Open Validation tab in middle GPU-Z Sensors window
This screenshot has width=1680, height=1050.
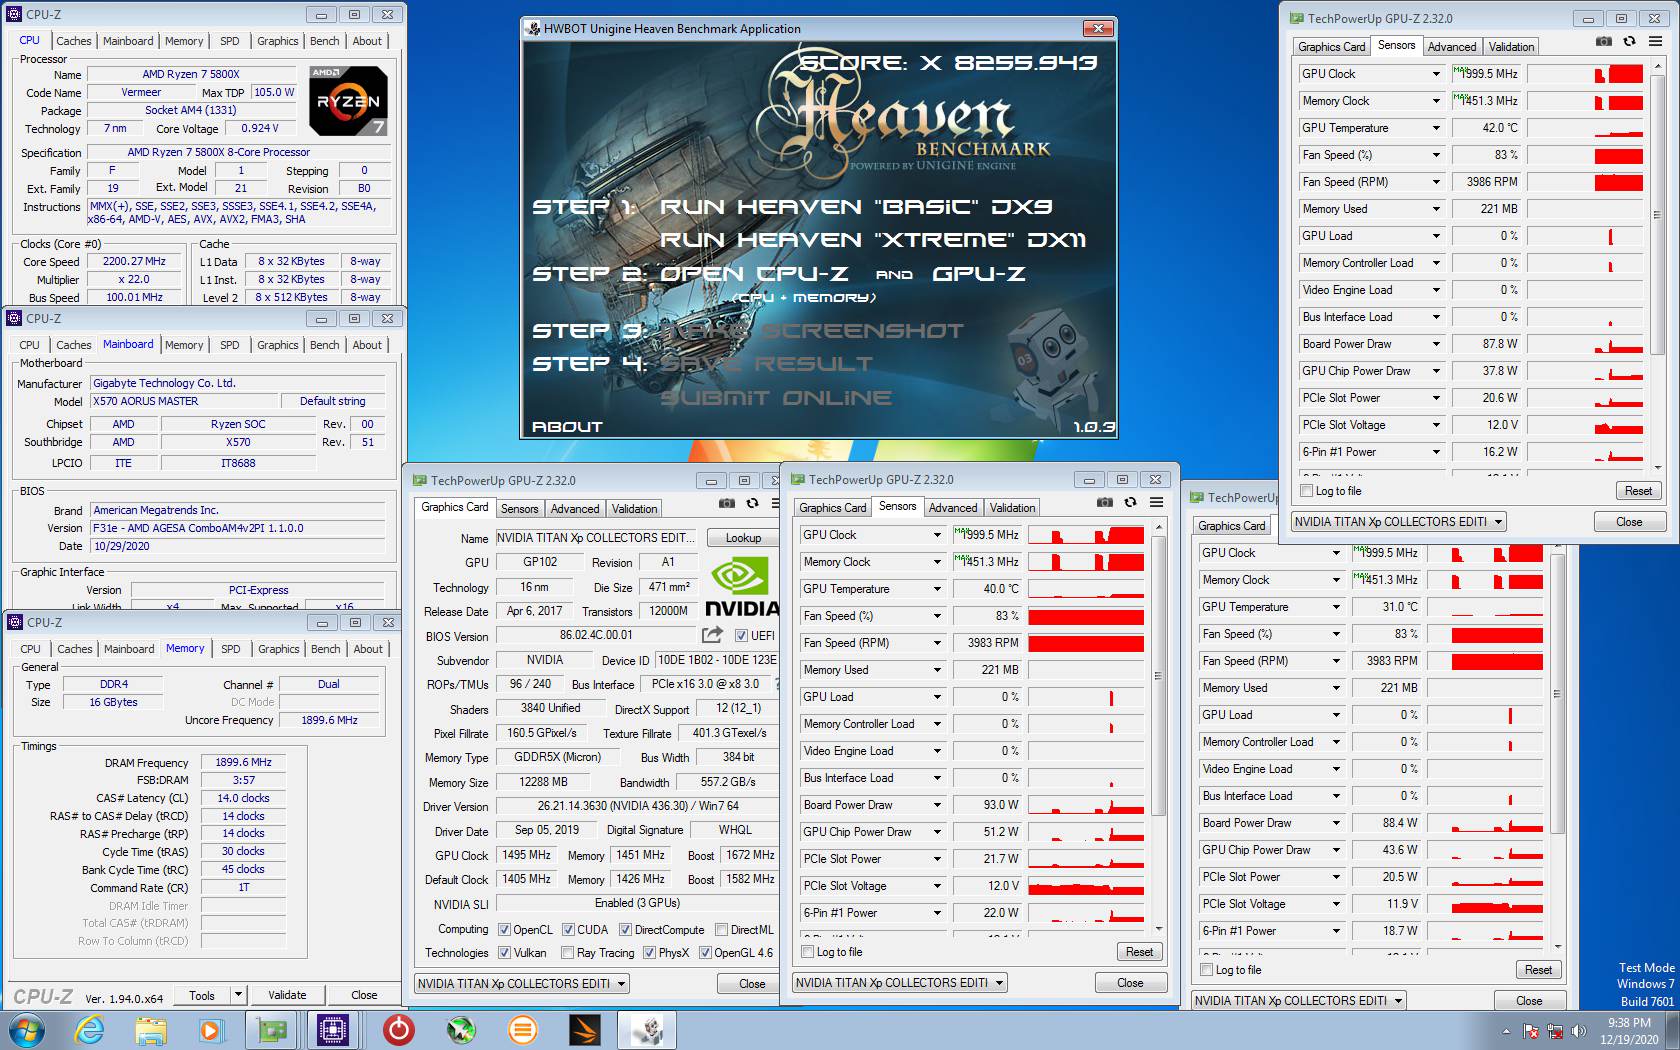[1012, 508]
